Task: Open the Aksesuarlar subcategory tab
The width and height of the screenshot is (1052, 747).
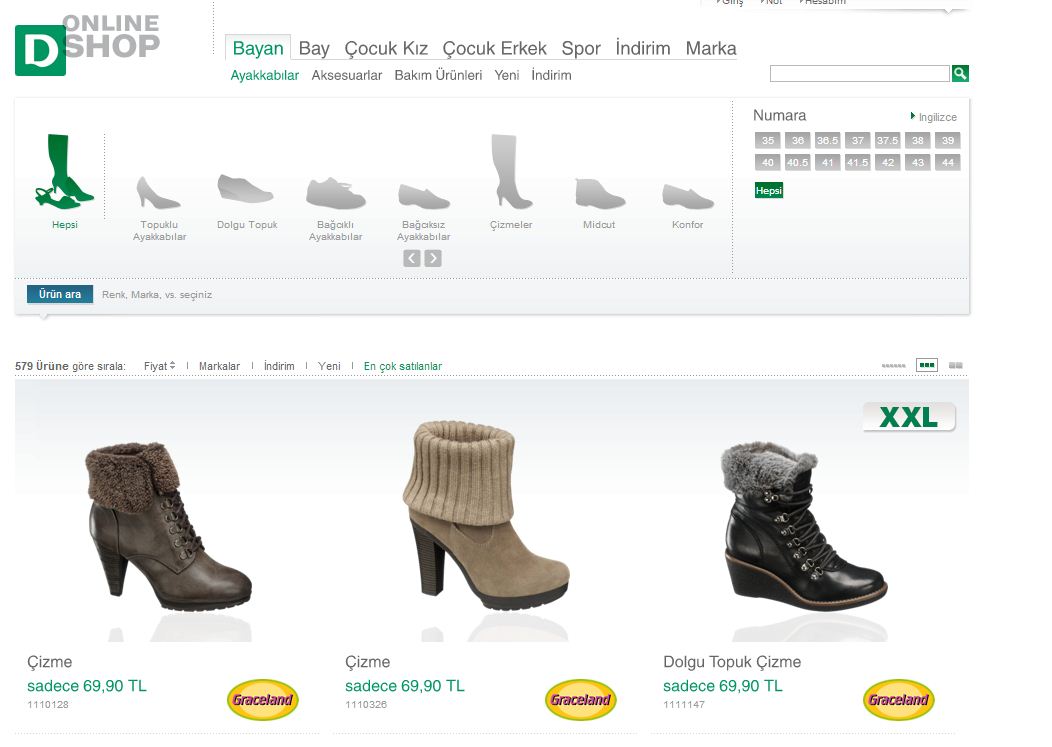Action: [346, 75]
